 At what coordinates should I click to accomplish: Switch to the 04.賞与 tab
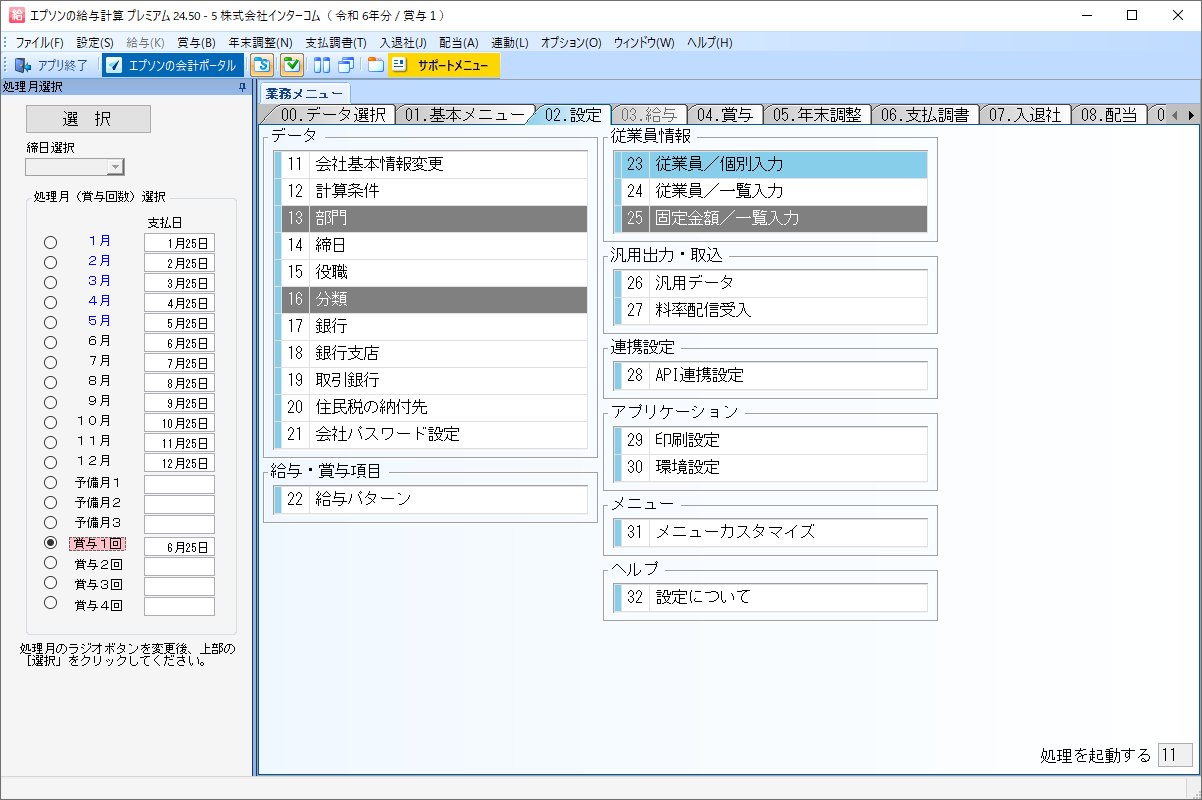pyautogui.click(x=724, y=114)
